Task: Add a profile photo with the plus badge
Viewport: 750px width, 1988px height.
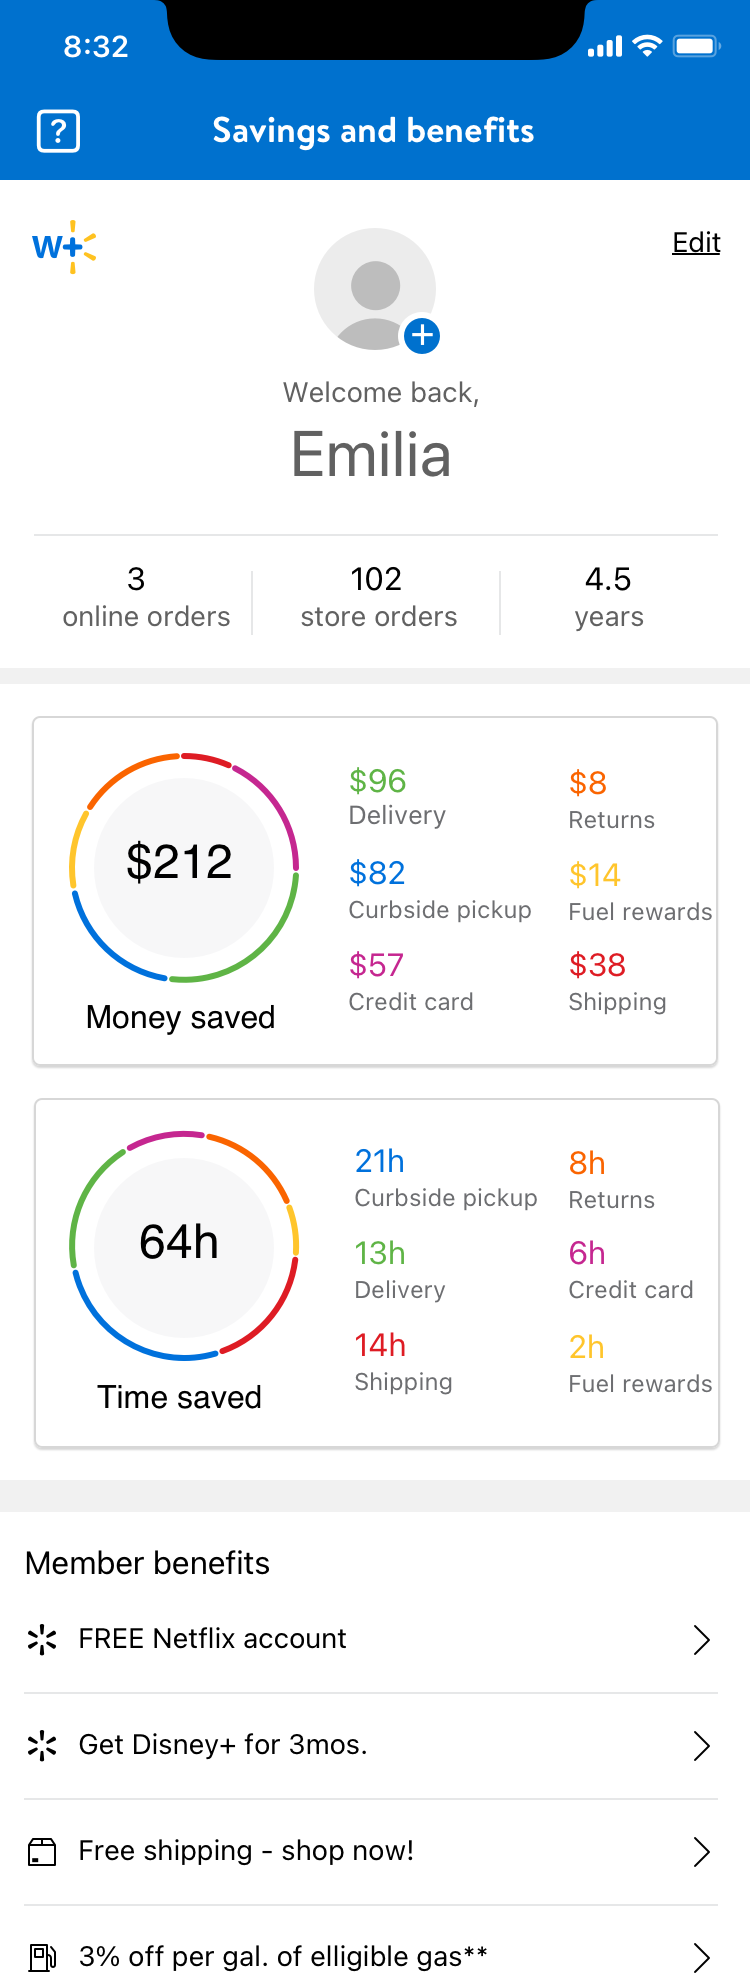Action: (x=422, y=335)
